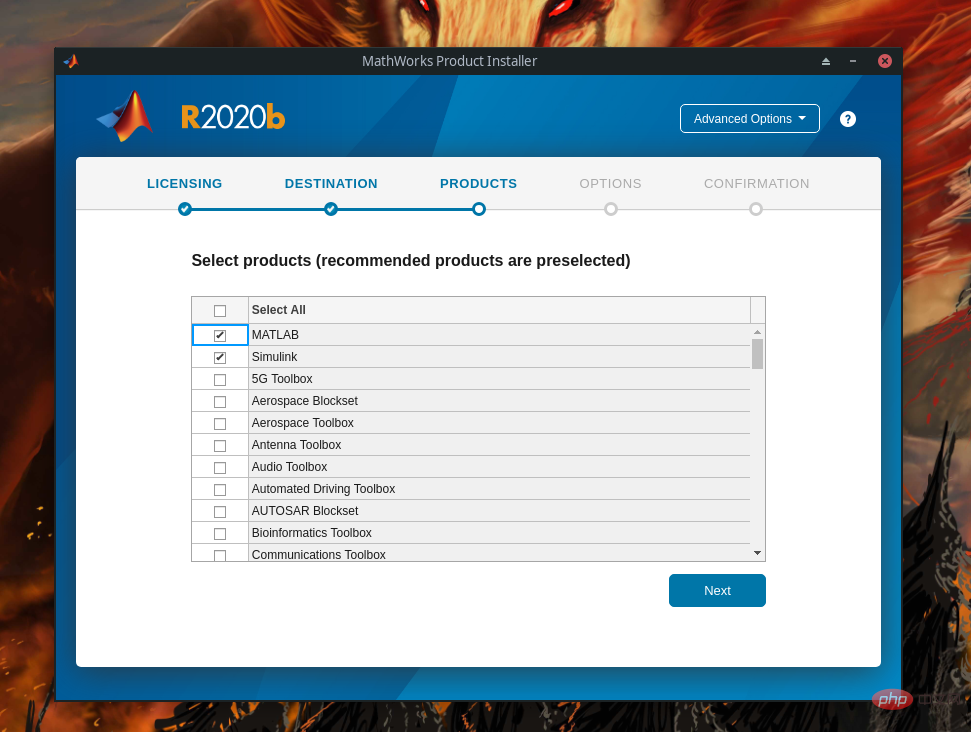Click the 5G Toolbox product name
Viewport: 971px width, 732px height.
[x=282, y=378]
